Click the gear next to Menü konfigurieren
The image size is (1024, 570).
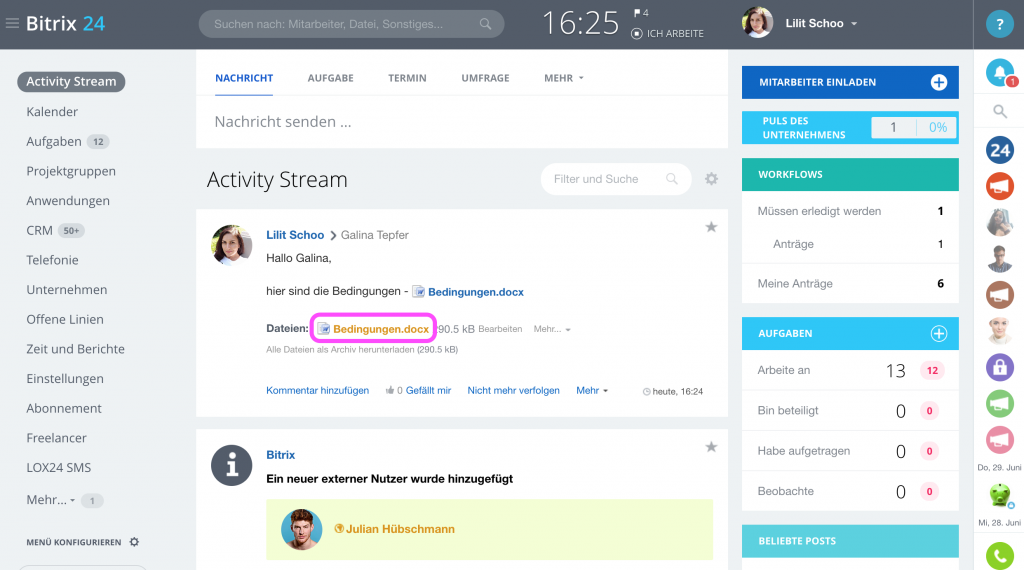(135, 542)
